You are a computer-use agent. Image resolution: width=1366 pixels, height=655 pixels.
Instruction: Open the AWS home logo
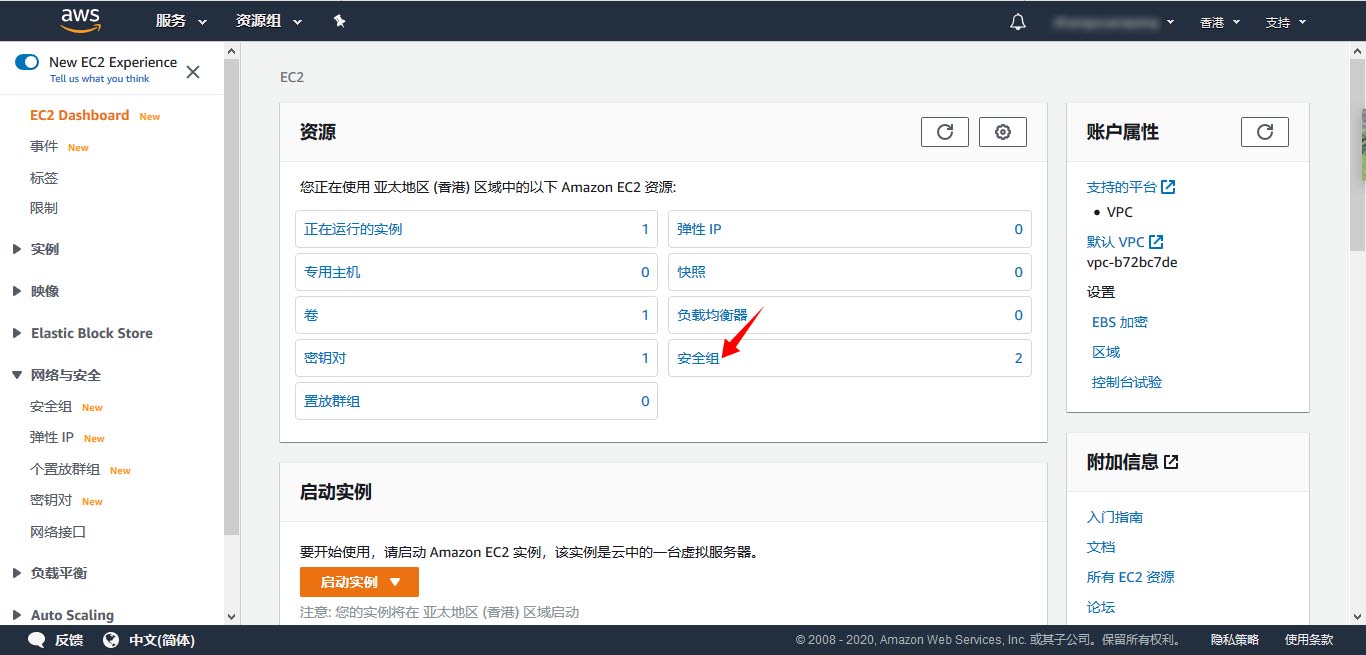pos(81,20)
